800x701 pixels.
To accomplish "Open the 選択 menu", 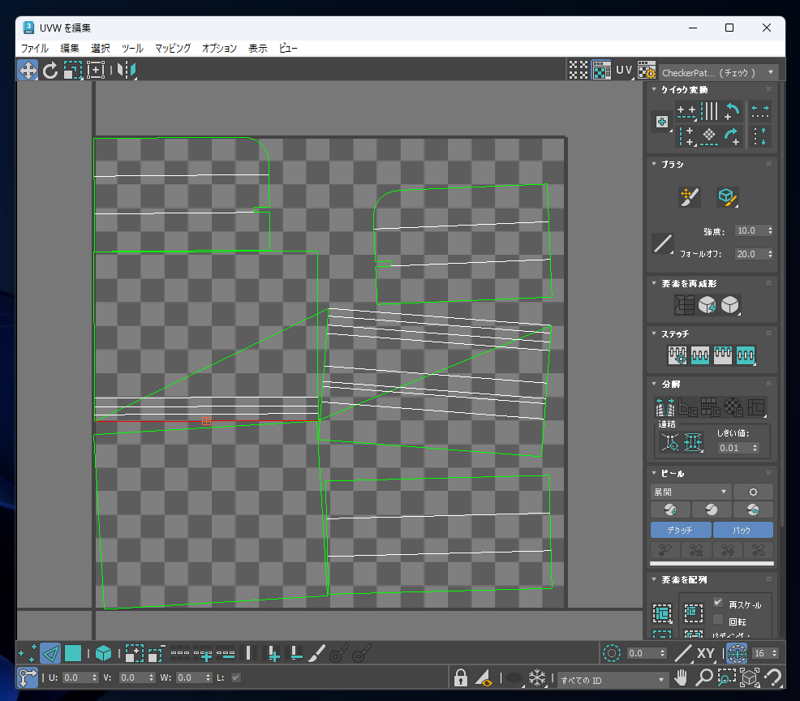I will pos(101,48).
